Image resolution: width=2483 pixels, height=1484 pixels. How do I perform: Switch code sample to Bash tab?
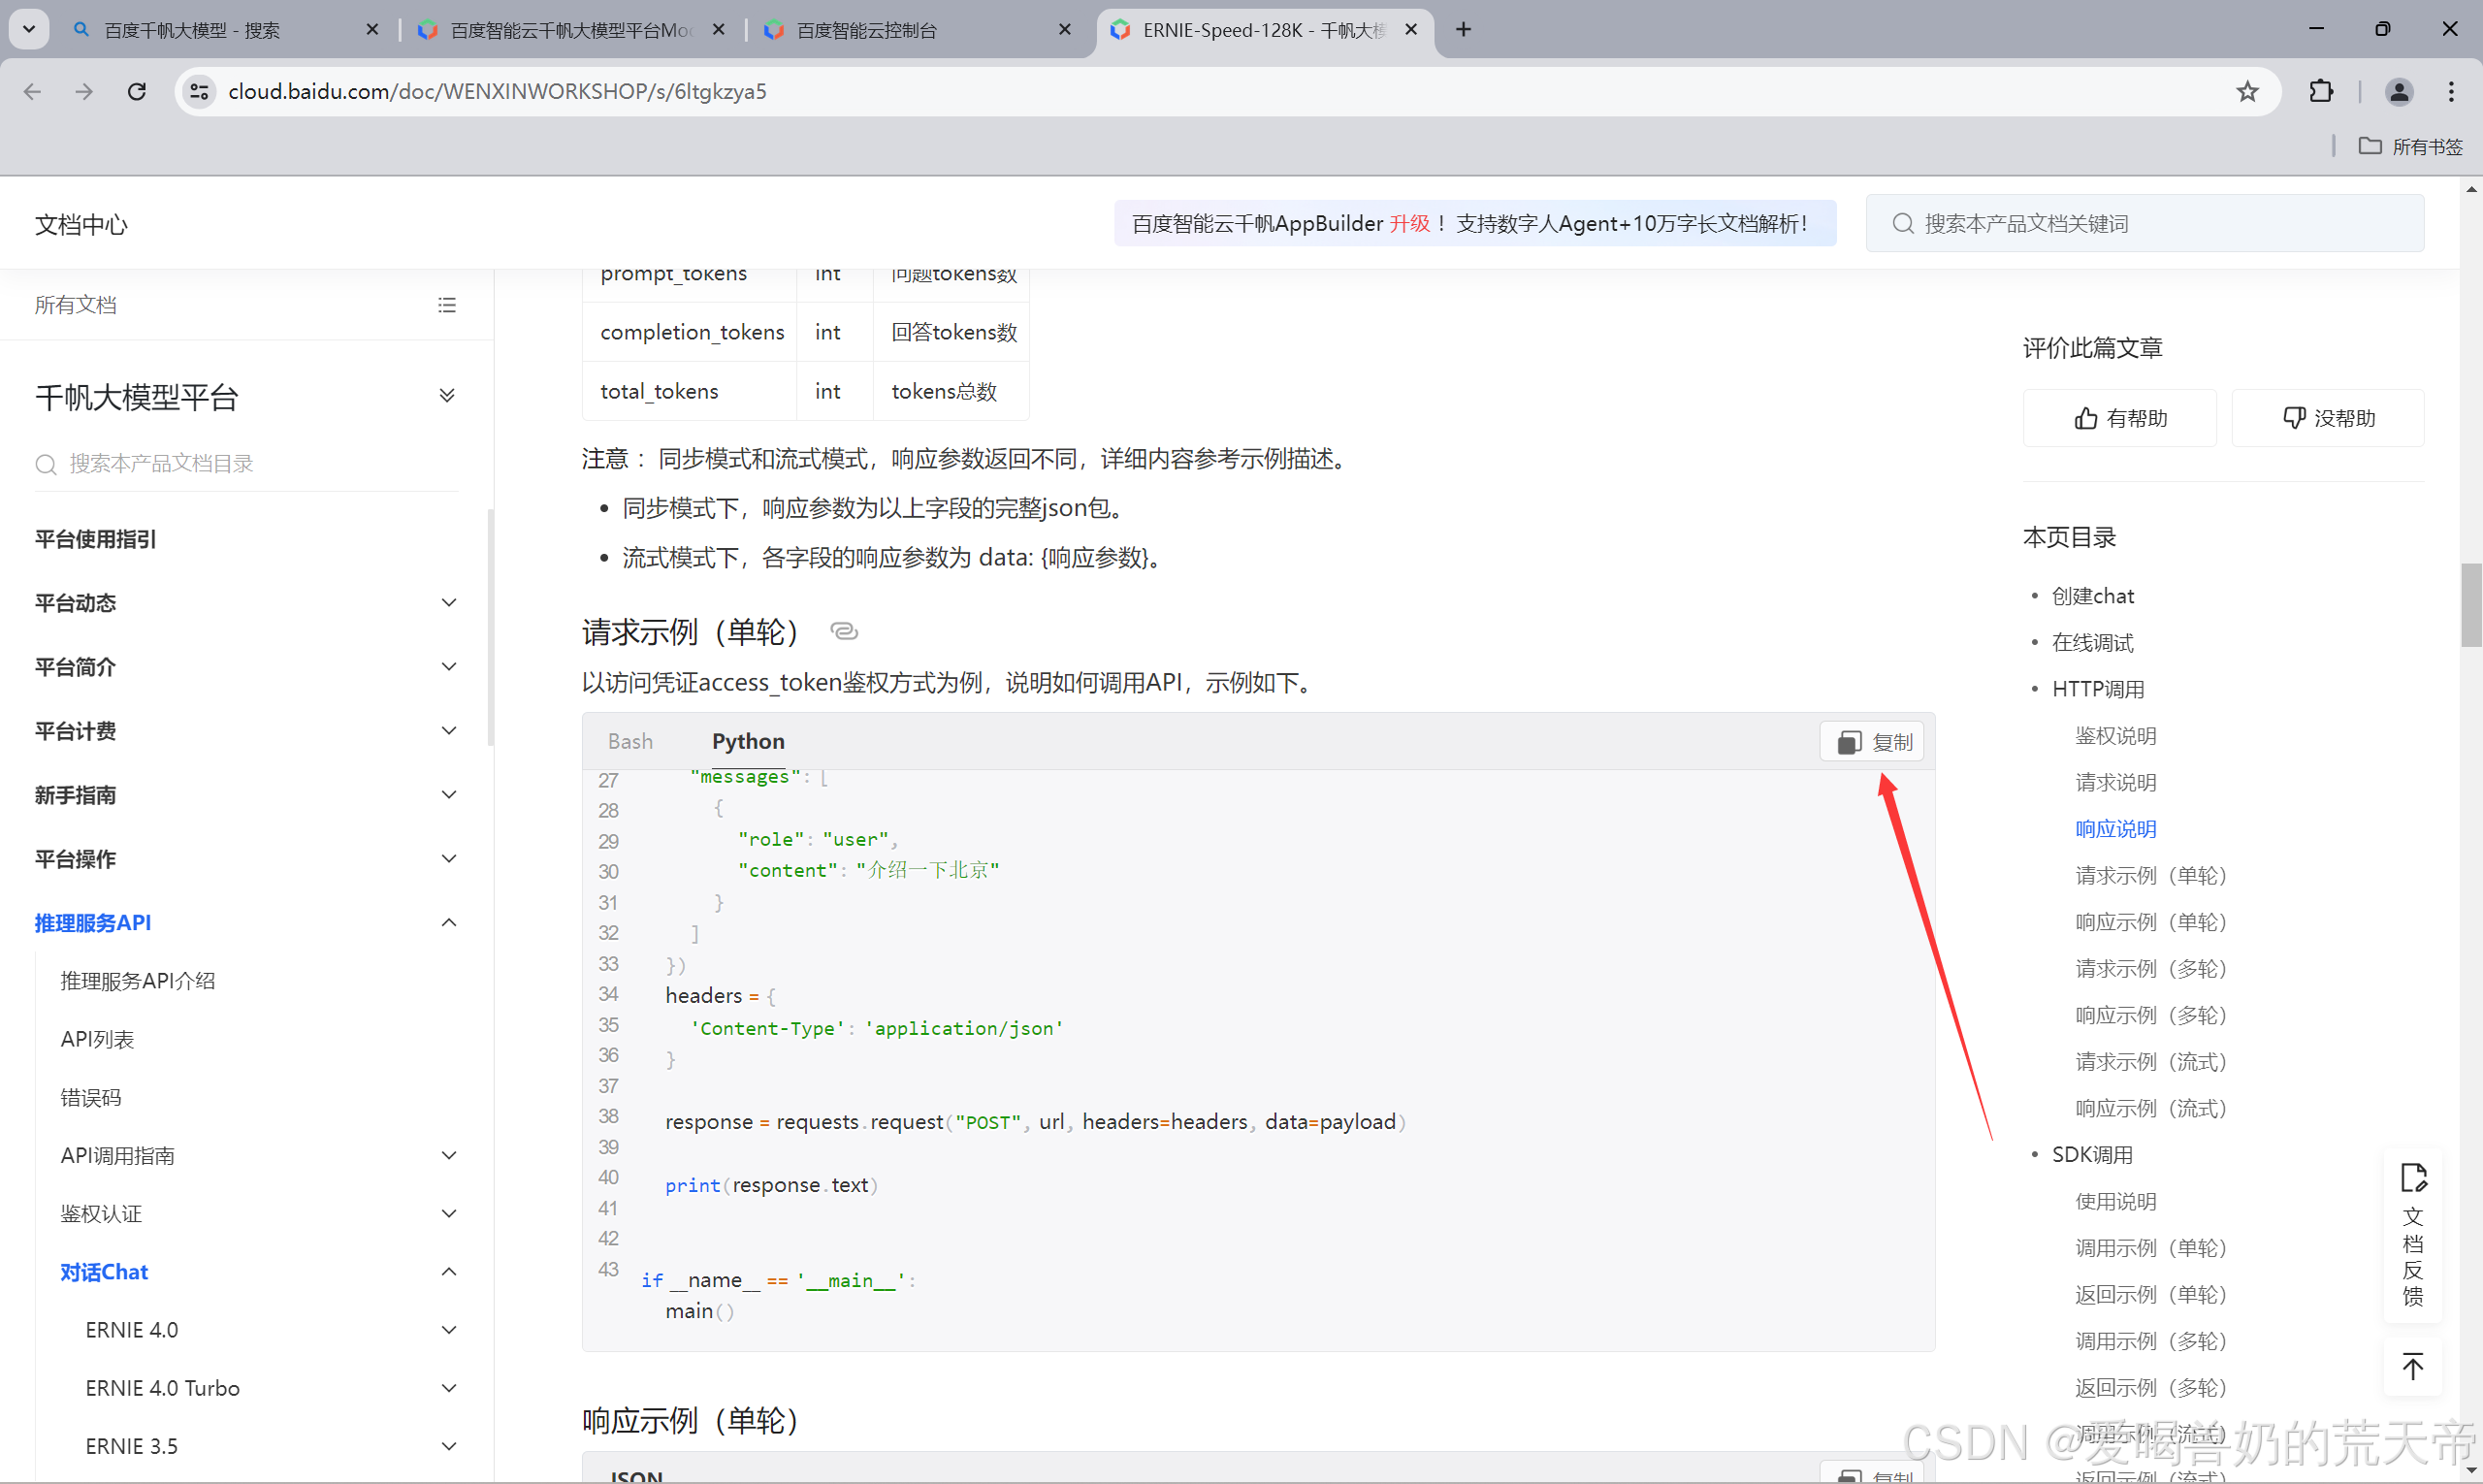[x=630, y=741]
